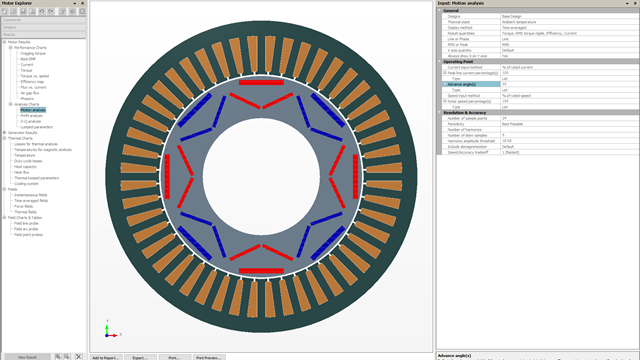This screenshot has width=640, height=360.
Task: Click the Undo arrow icon in Motor Explorer toolbar
Action: click(x=42, y=11)
